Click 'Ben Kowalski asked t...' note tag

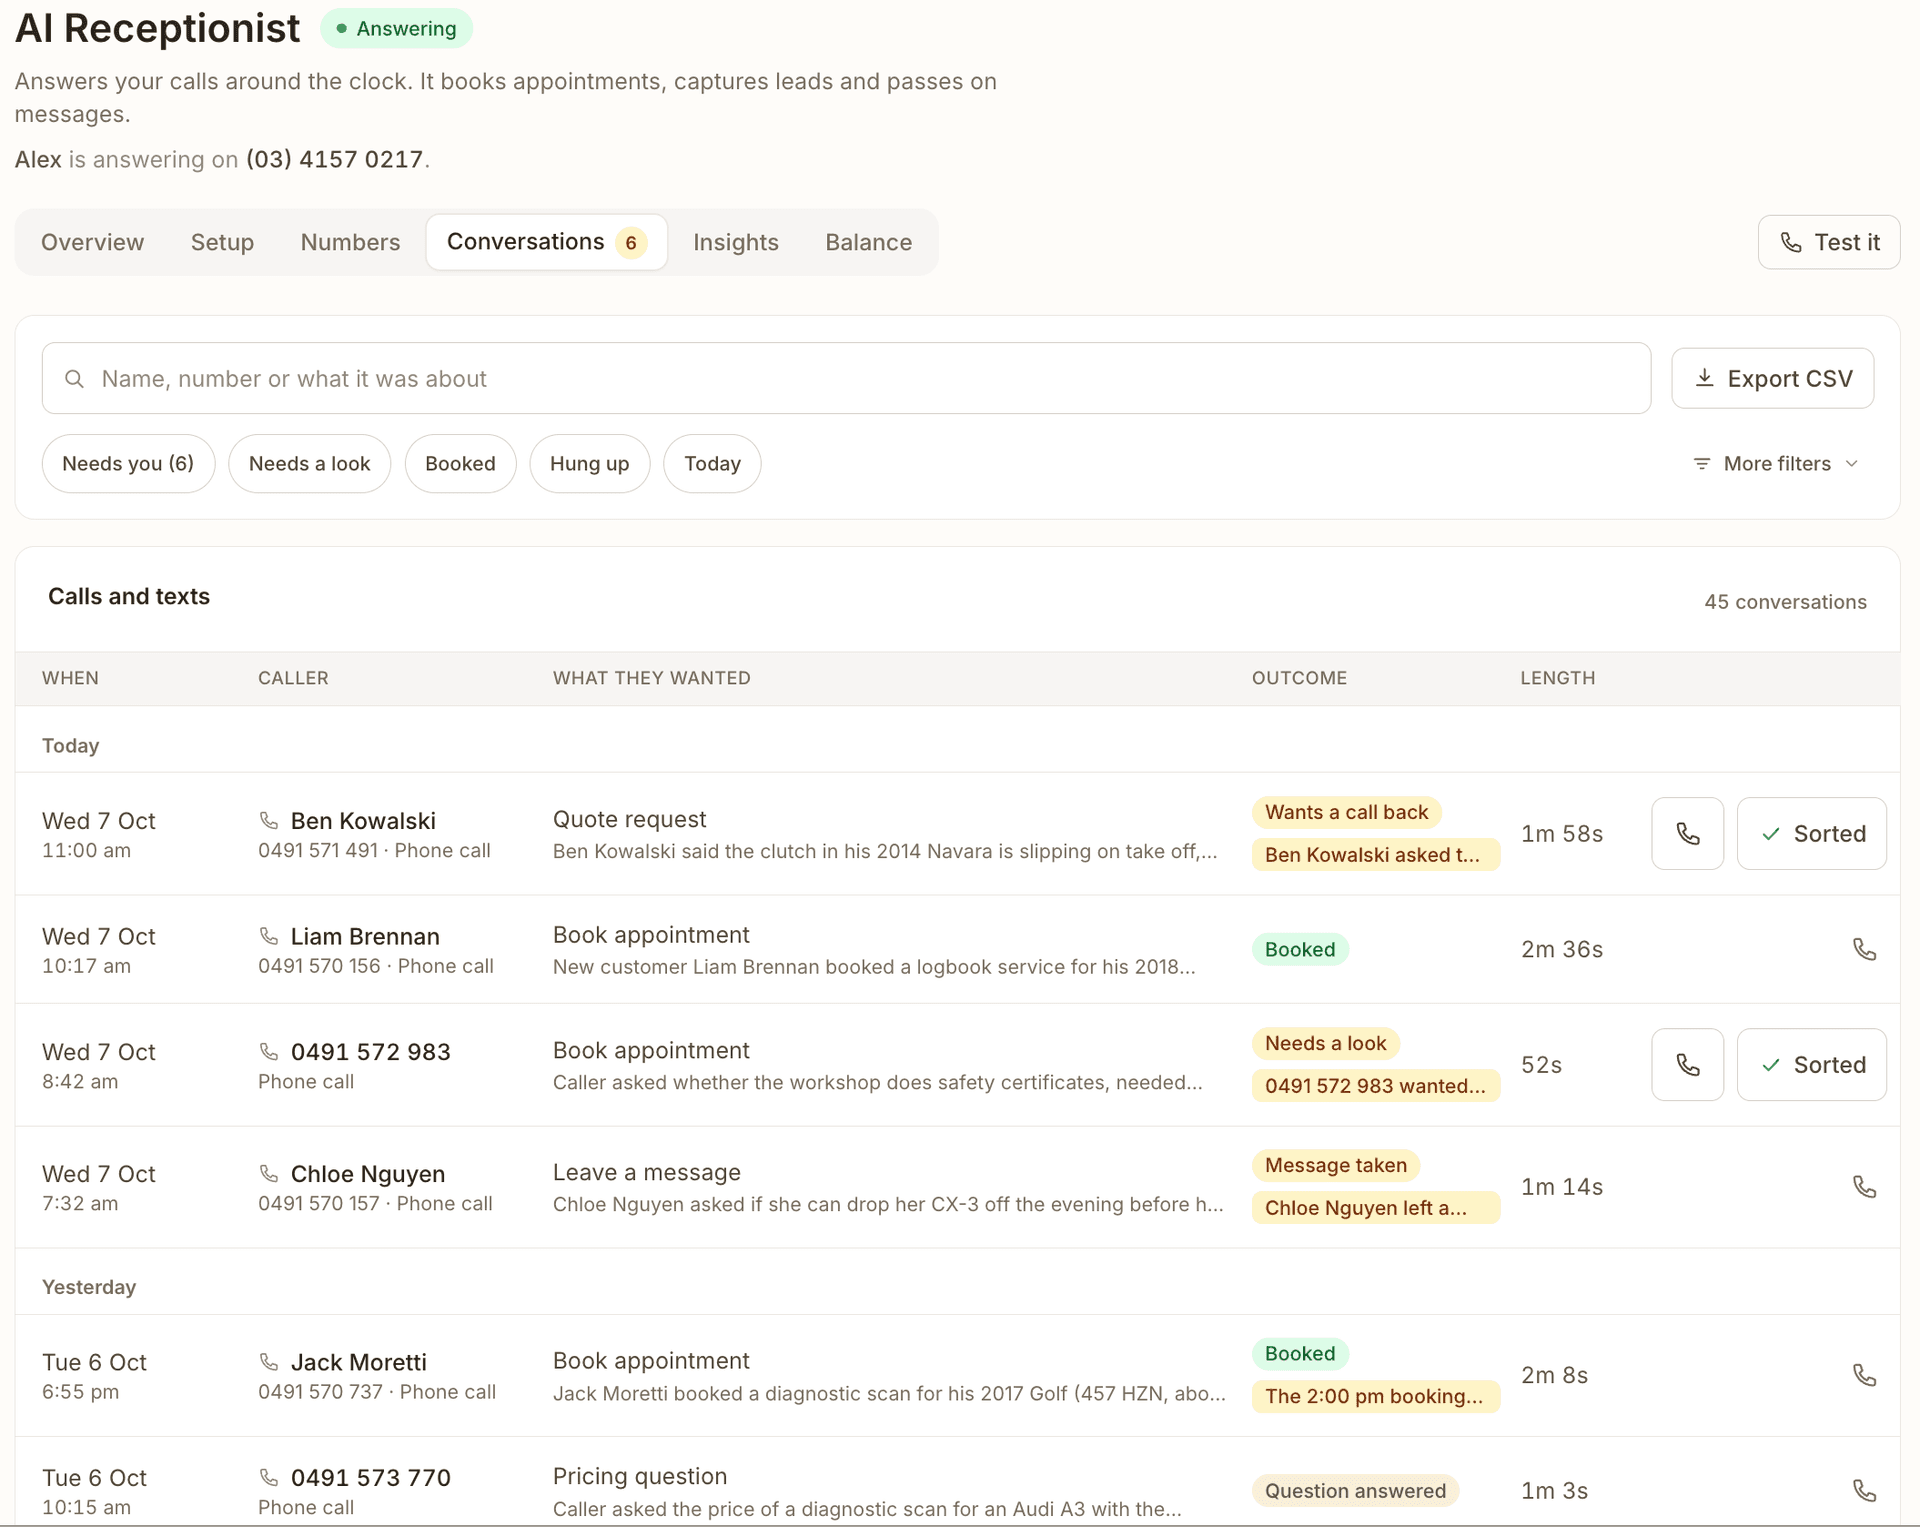(1375, 854)
